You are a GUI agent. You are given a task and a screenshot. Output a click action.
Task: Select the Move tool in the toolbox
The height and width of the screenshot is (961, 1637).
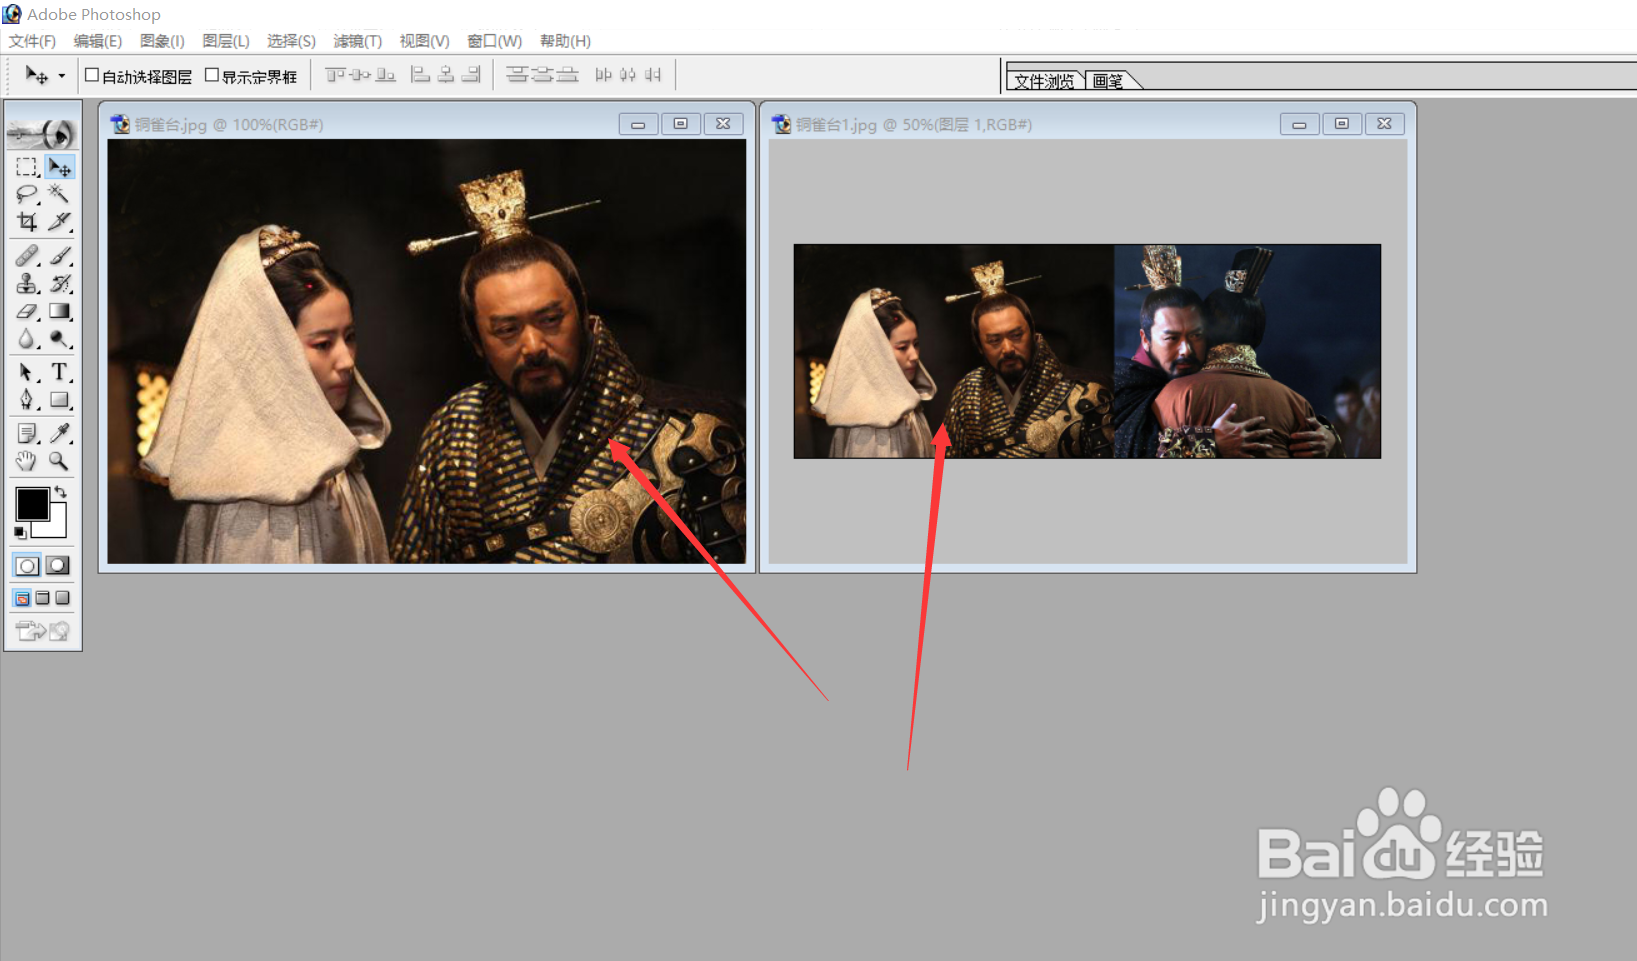pos(59,167)
